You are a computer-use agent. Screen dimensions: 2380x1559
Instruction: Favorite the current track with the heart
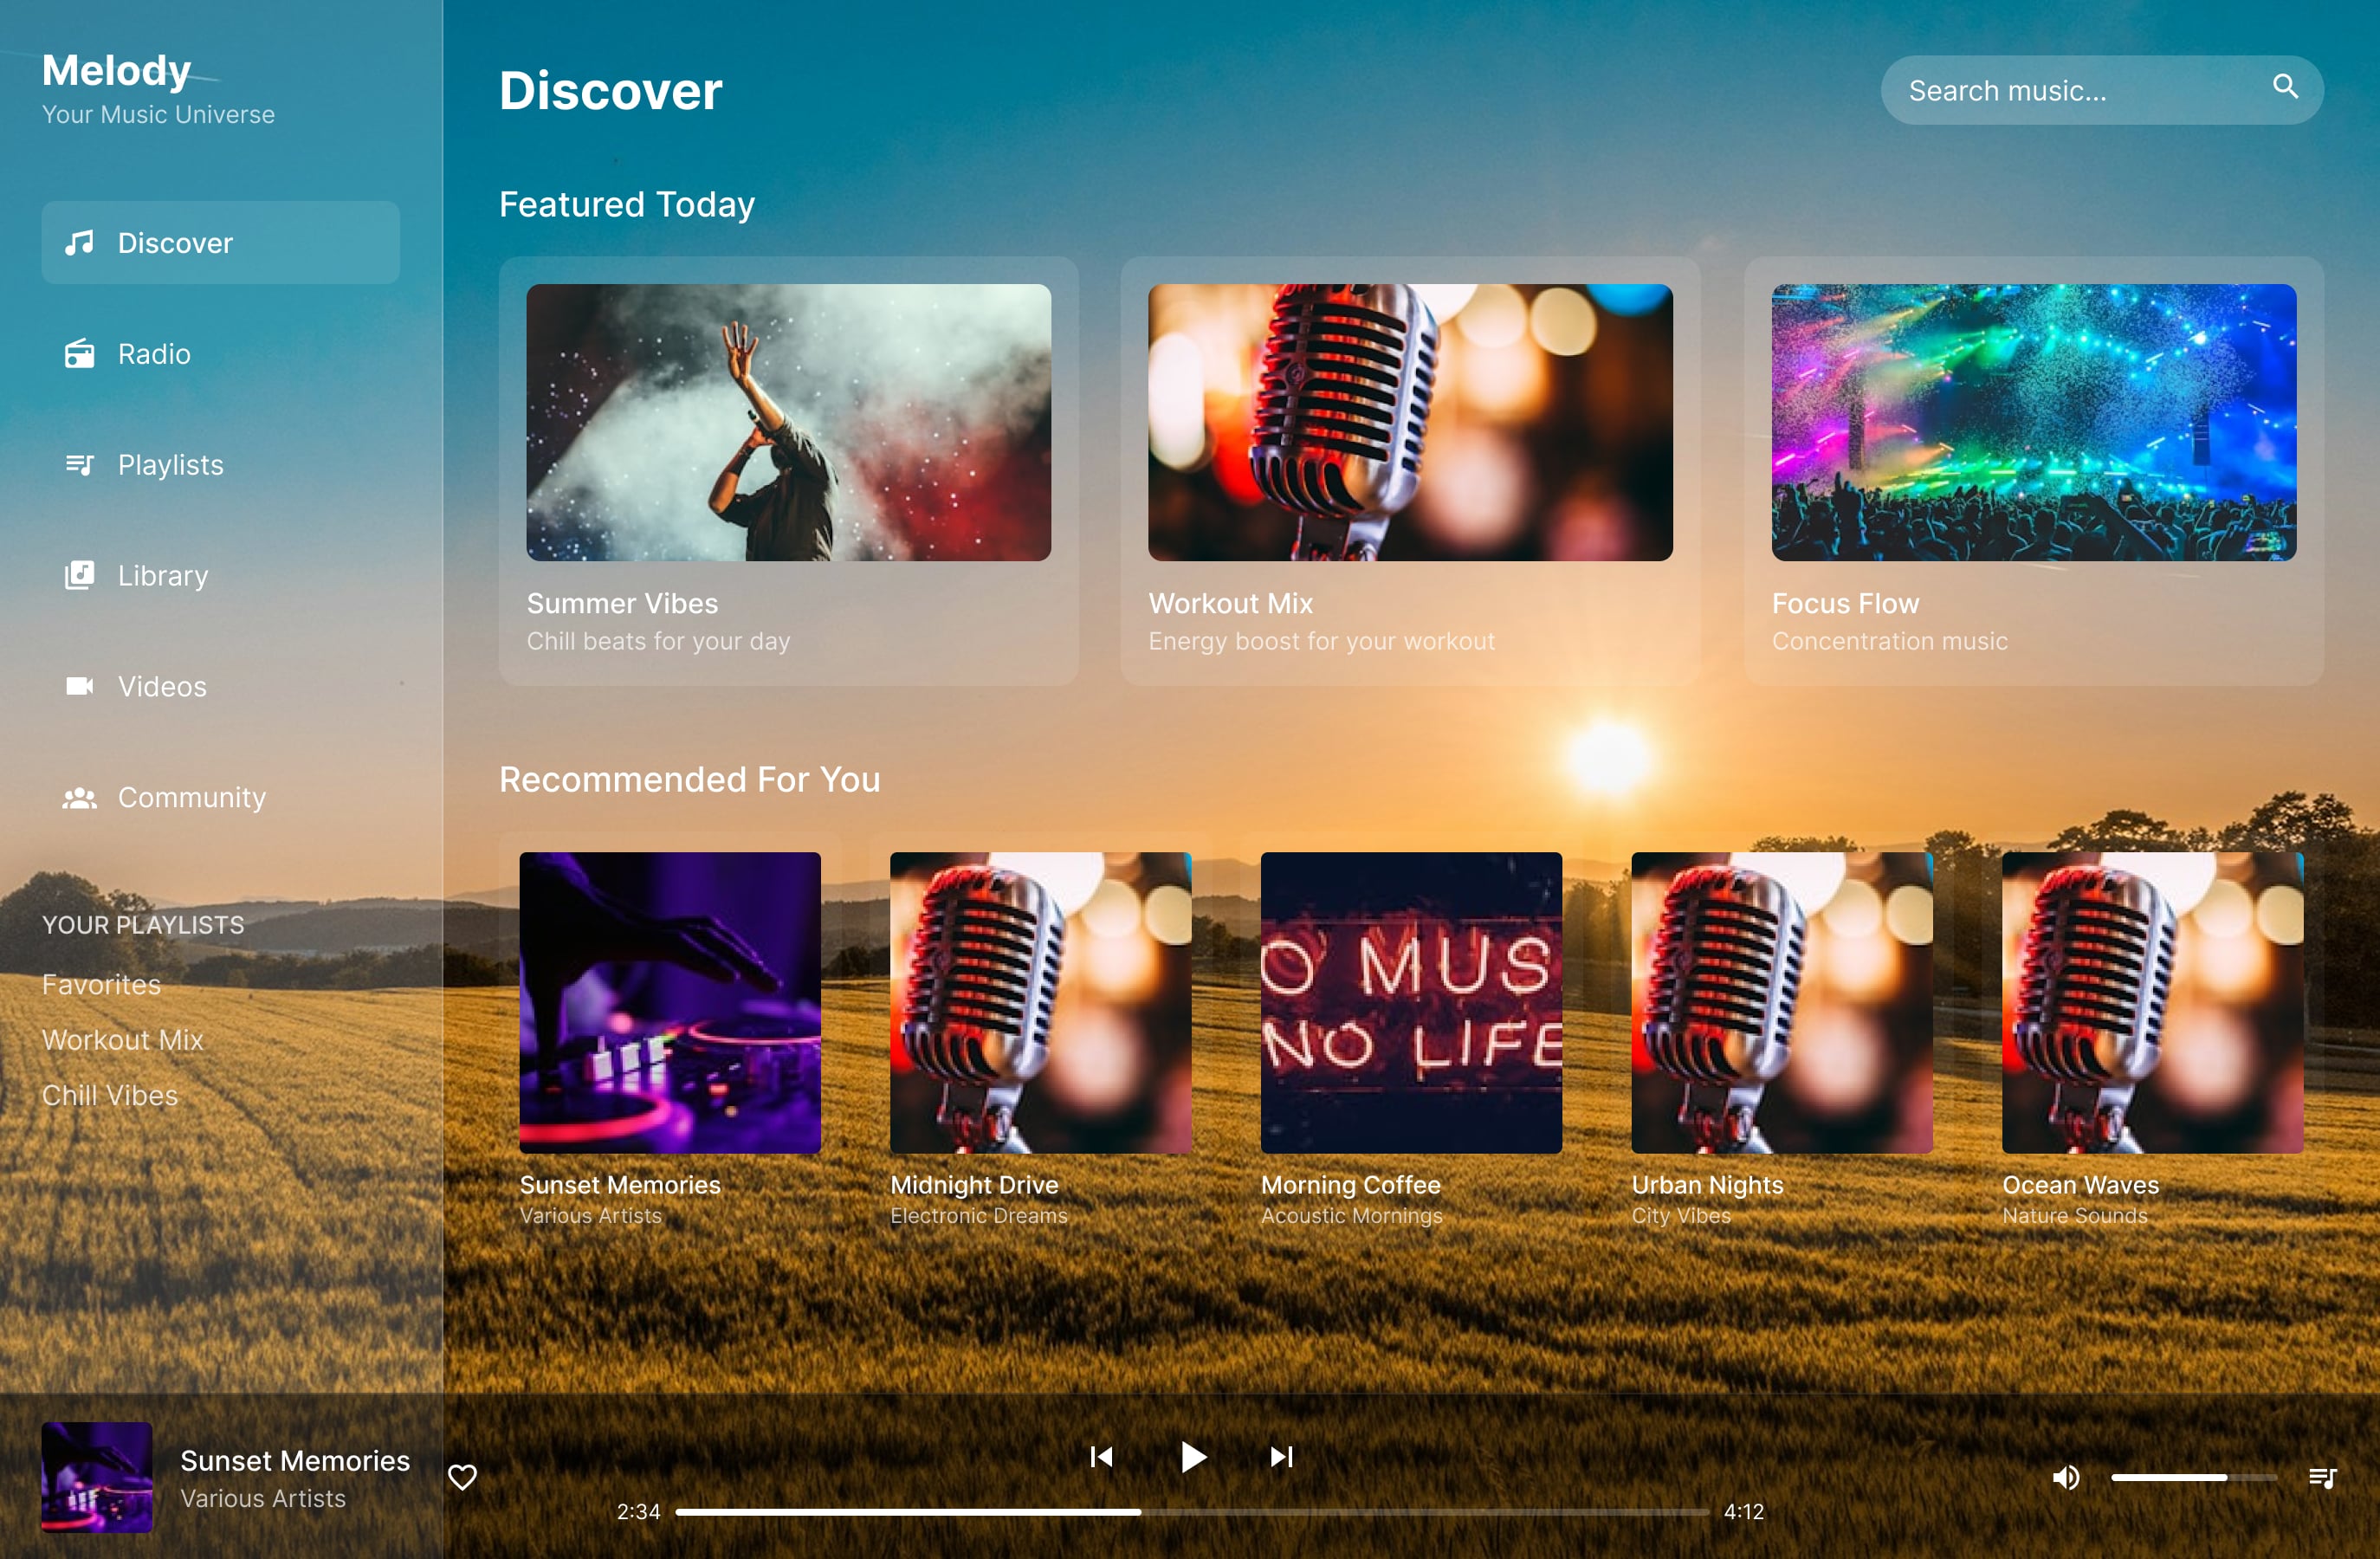point(463,1477)
